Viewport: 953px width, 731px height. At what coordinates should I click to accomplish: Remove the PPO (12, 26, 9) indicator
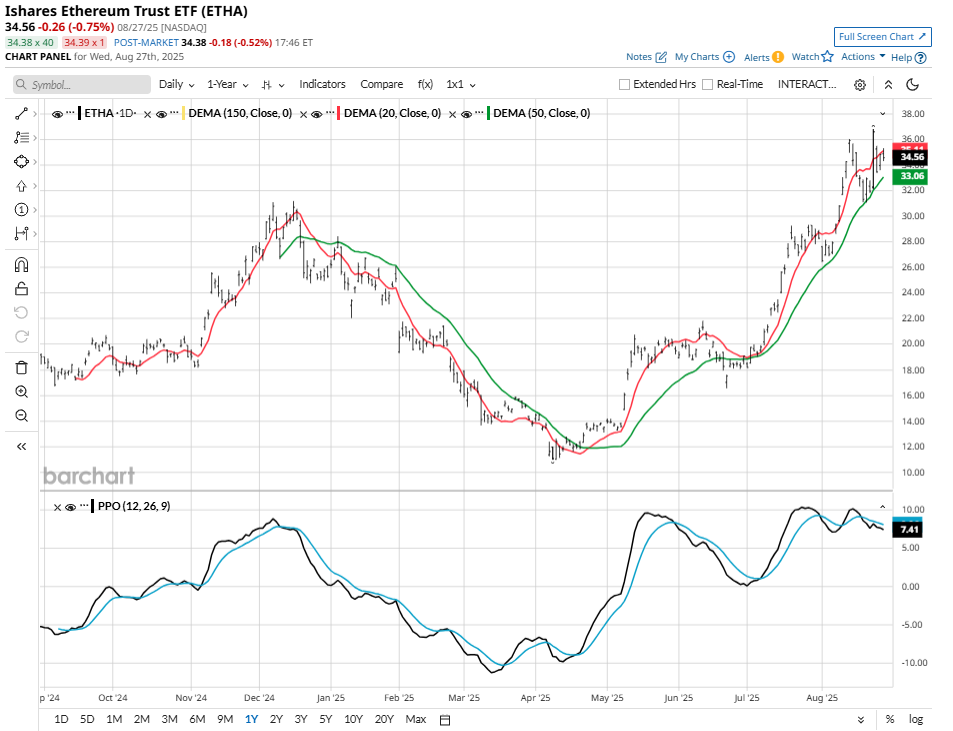click(57, 507)
